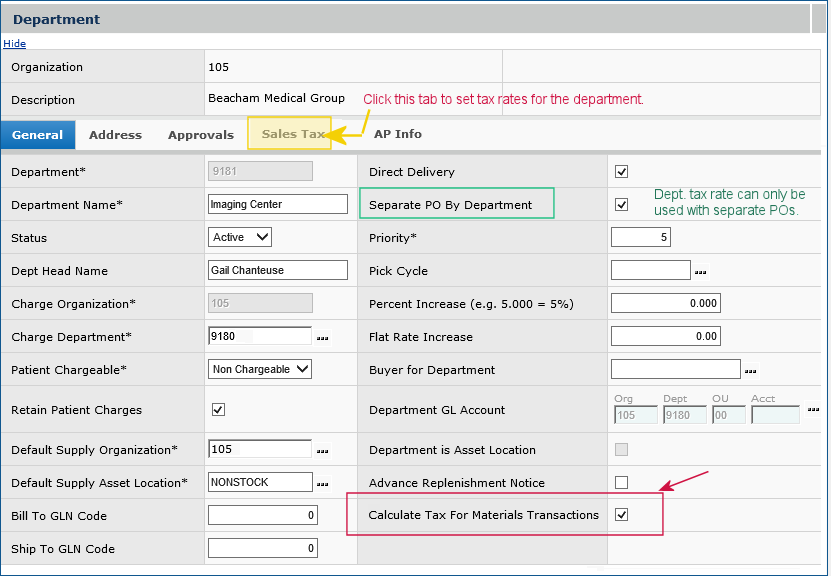Open lookup icon beside Default Supply Organization
831x576 pixels.
tap(322, 450)
